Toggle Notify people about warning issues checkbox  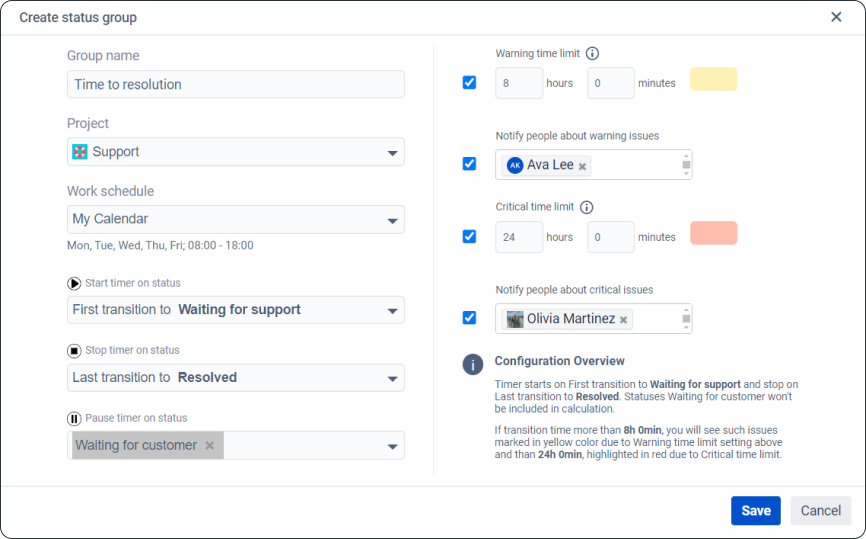coord(469,163)
